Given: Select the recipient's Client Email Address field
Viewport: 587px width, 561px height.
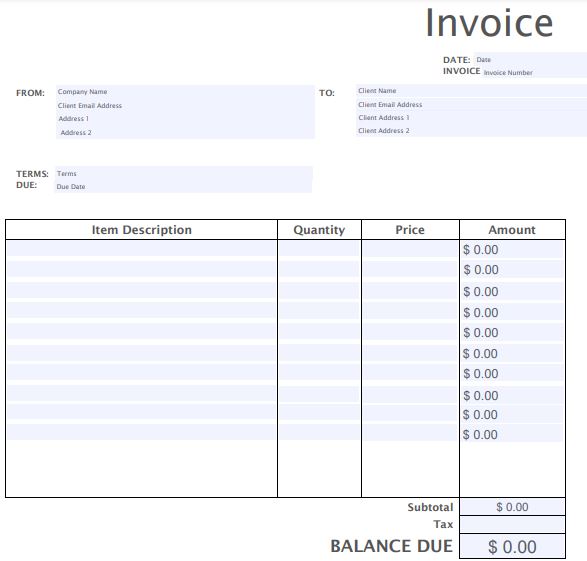Looking at the screenshot, I should (471, 104).
